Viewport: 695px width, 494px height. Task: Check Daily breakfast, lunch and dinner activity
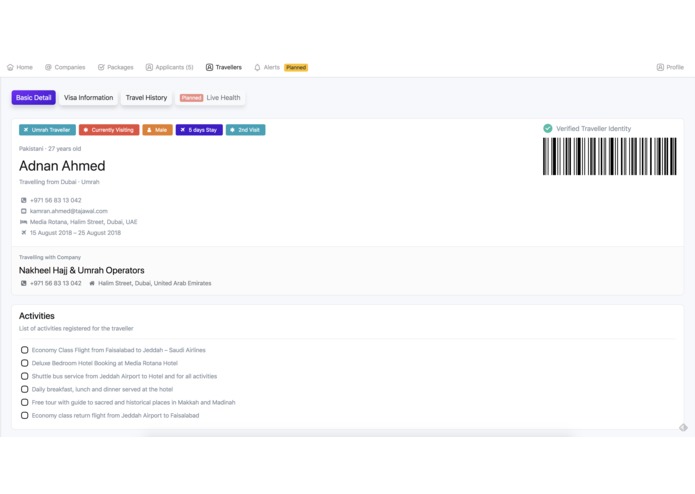(x=24, y=389)
